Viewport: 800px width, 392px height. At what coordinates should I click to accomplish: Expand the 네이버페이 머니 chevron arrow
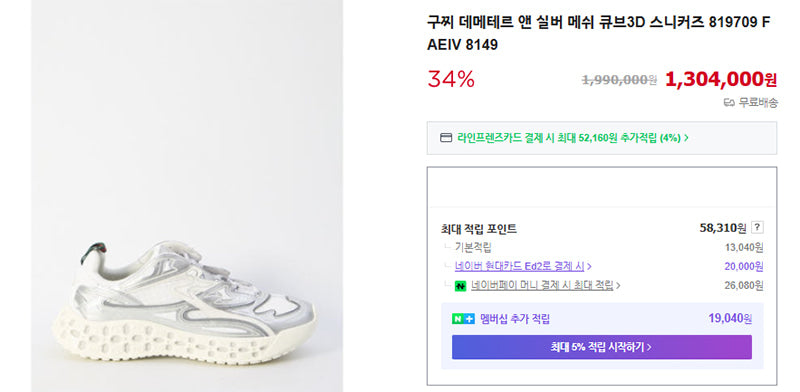[x=618, y=286]
